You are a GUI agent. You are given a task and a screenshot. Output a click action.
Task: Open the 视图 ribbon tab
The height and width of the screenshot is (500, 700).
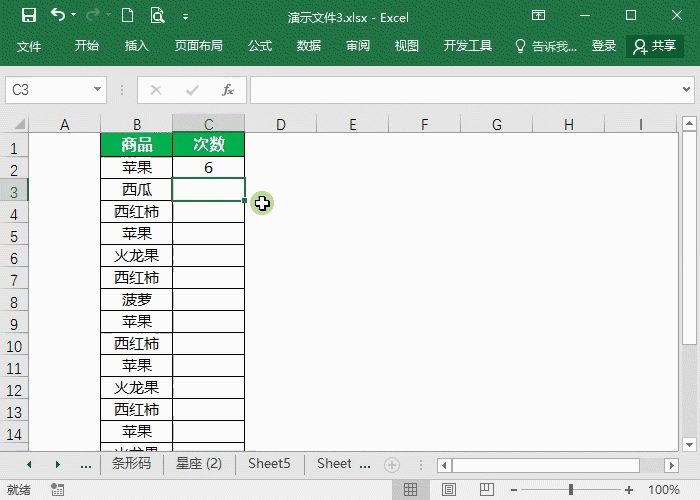(x=407, y=46)
